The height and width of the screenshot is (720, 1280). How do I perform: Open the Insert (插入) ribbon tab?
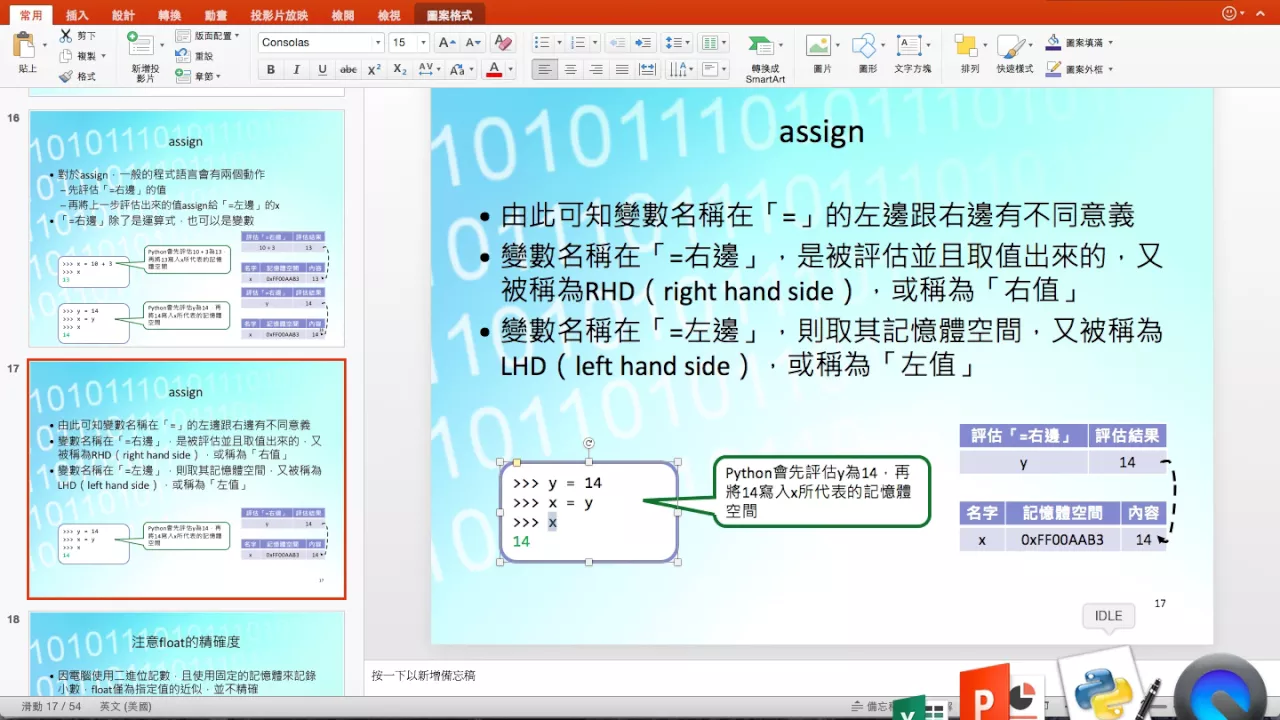point(77,15)
